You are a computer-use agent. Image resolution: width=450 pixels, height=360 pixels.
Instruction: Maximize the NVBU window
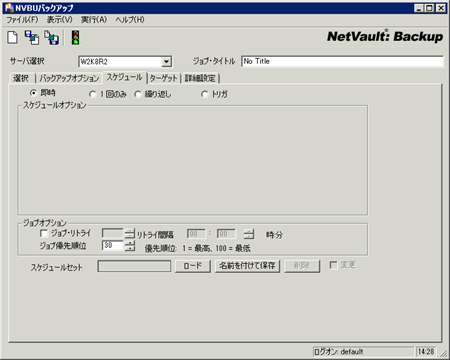pos(429,8)
